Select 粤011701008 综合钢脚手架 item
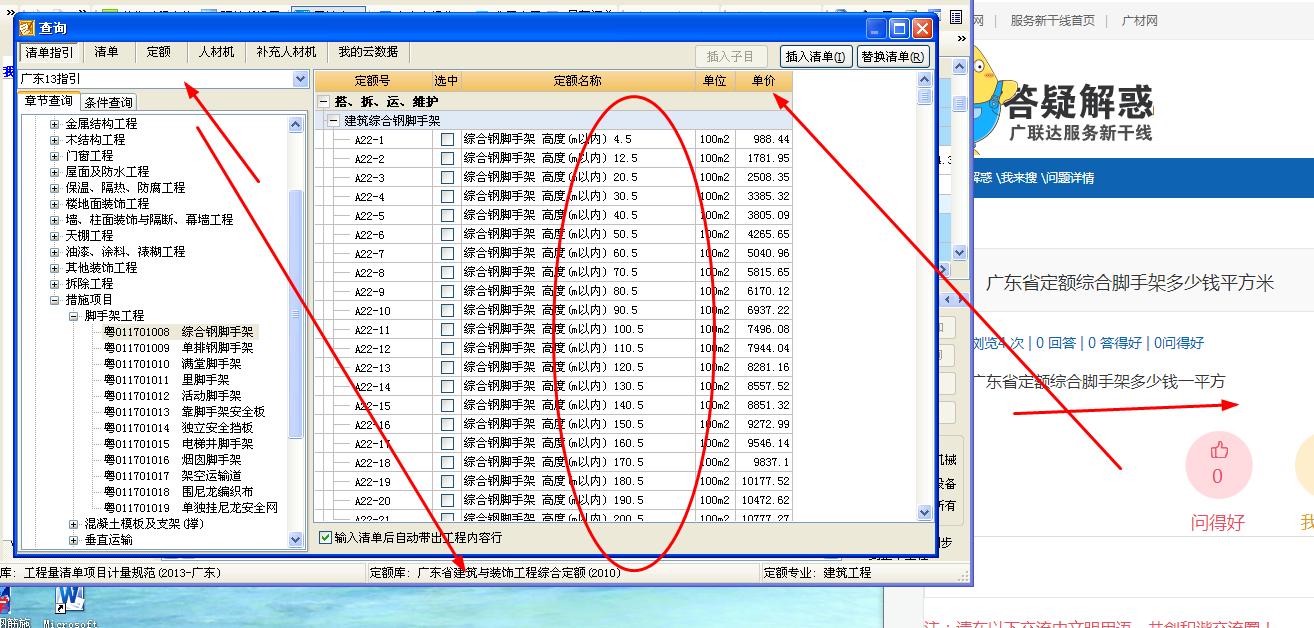This screenshot has height=628, width=1314. (x=179, y=332)
